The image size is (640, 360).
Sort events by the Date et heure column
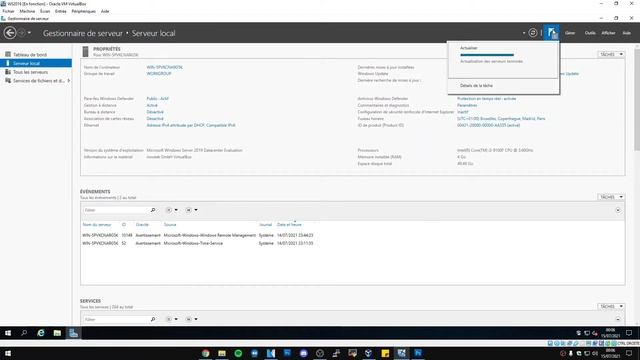pos(289,224)
